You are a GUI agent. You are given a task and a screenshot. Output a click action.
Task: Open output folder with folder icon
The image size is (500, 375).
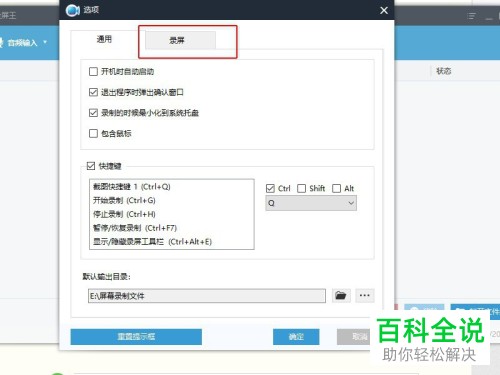(x=341, y=295)
